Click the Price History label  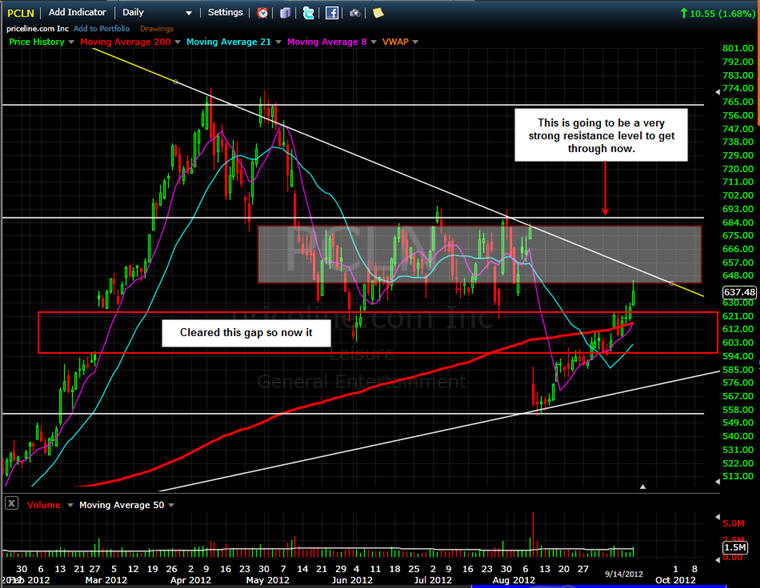click(x=37, y=42)
